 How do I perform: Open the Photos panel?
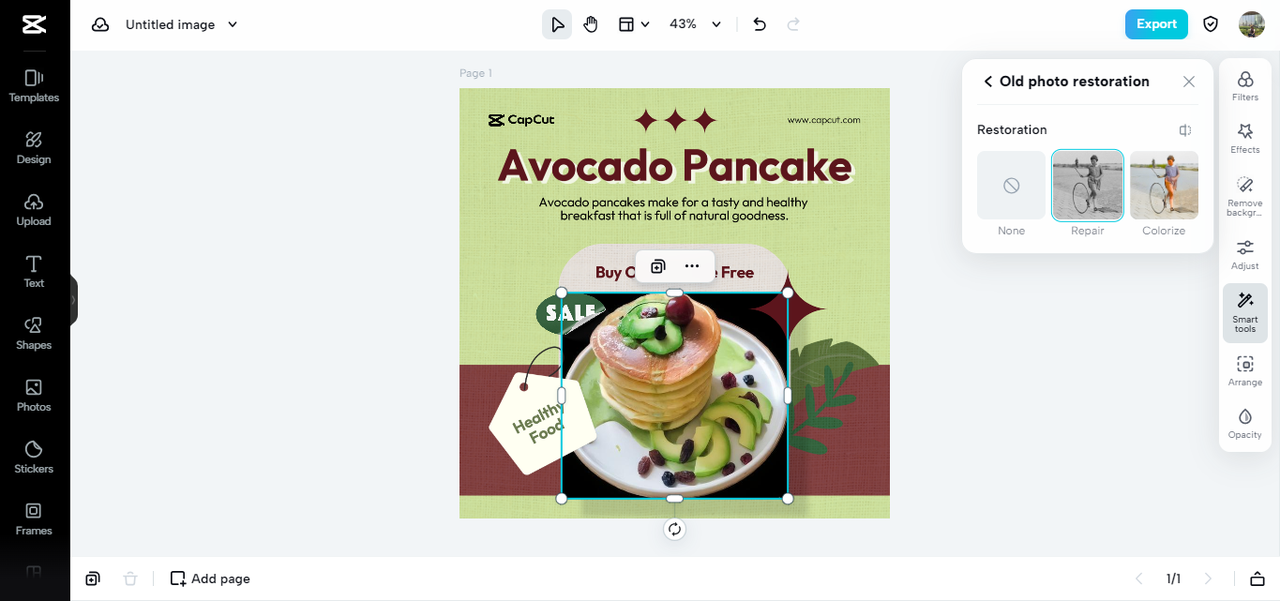coord(34,396)
